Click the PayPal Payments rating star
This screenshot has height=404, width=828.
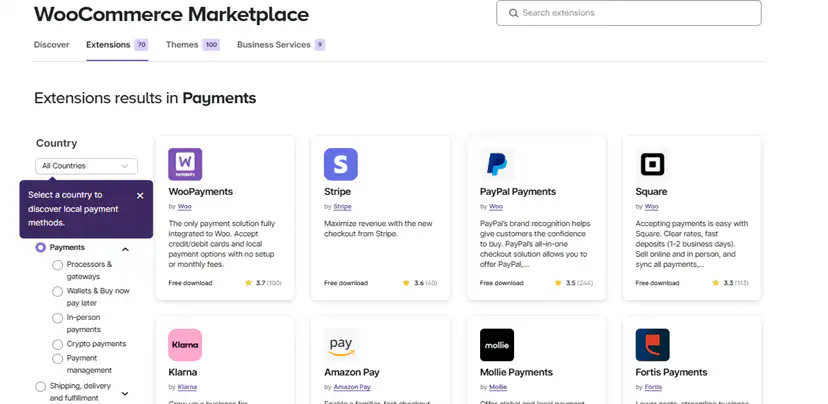tap(558, 283)
